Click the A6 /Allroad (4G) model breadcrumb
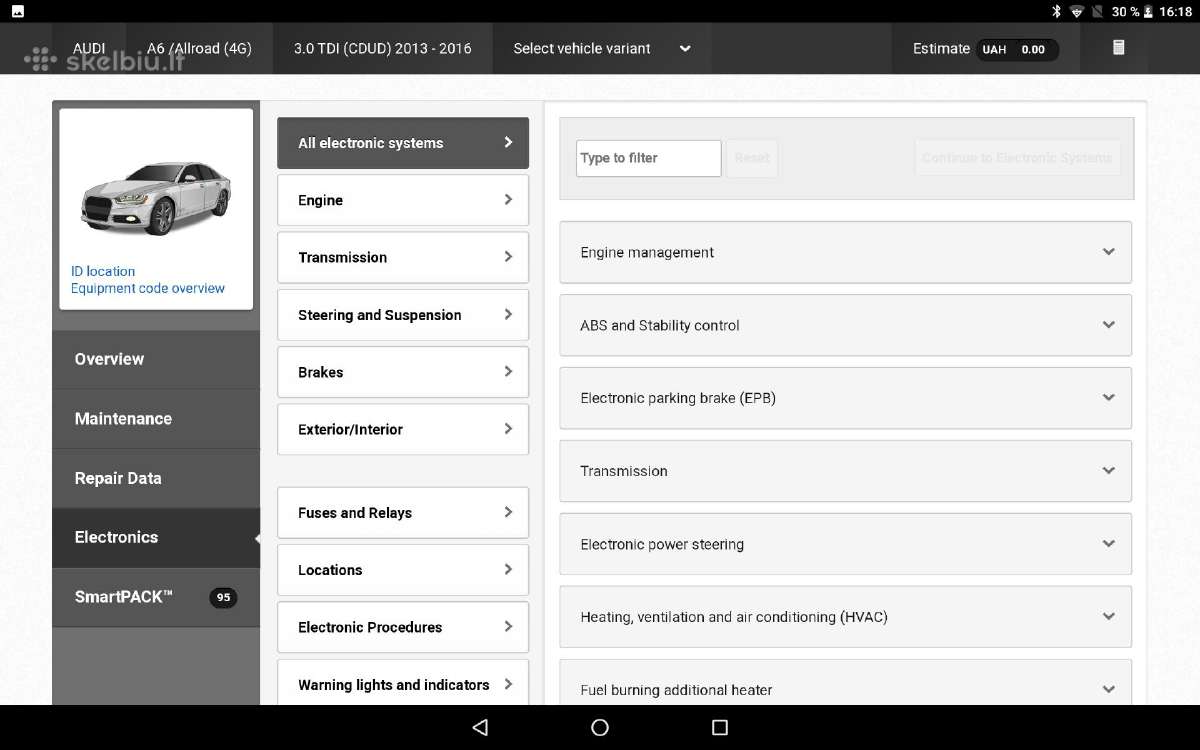The height and width of the screenshot is (750, 1200). (199, 48)
